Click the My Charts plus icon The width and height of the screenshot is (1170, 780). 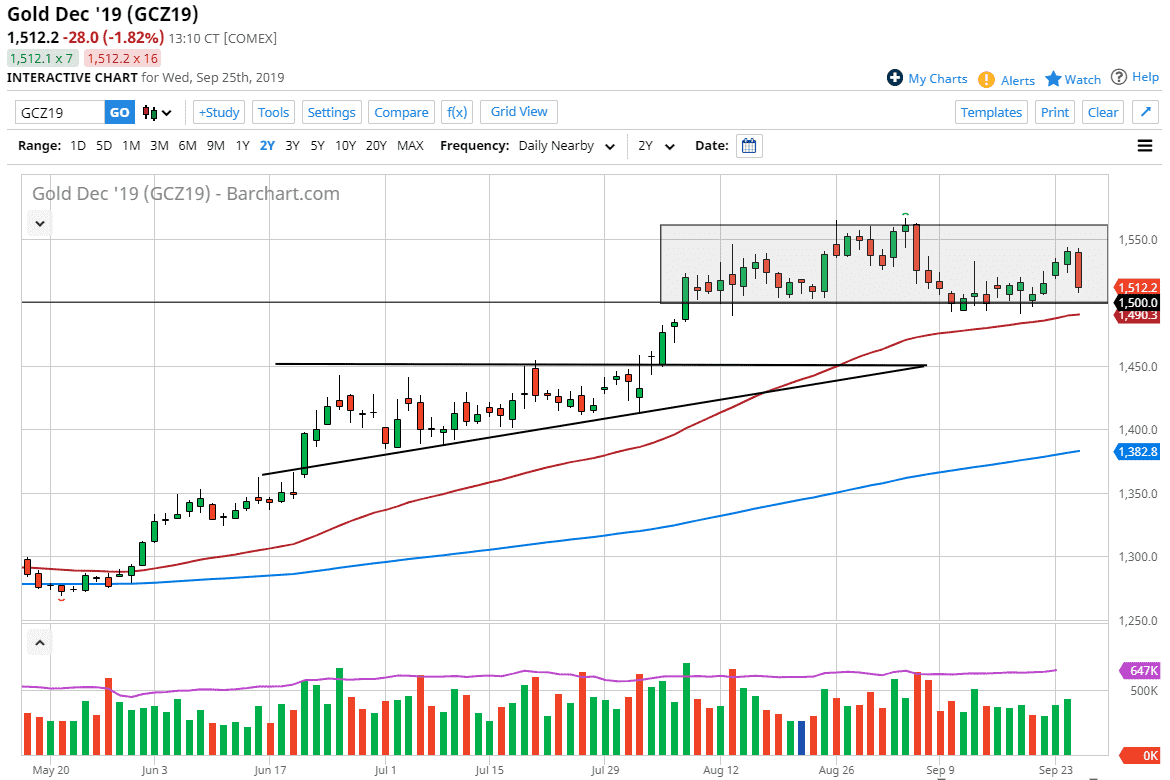(x=895, y=78)
